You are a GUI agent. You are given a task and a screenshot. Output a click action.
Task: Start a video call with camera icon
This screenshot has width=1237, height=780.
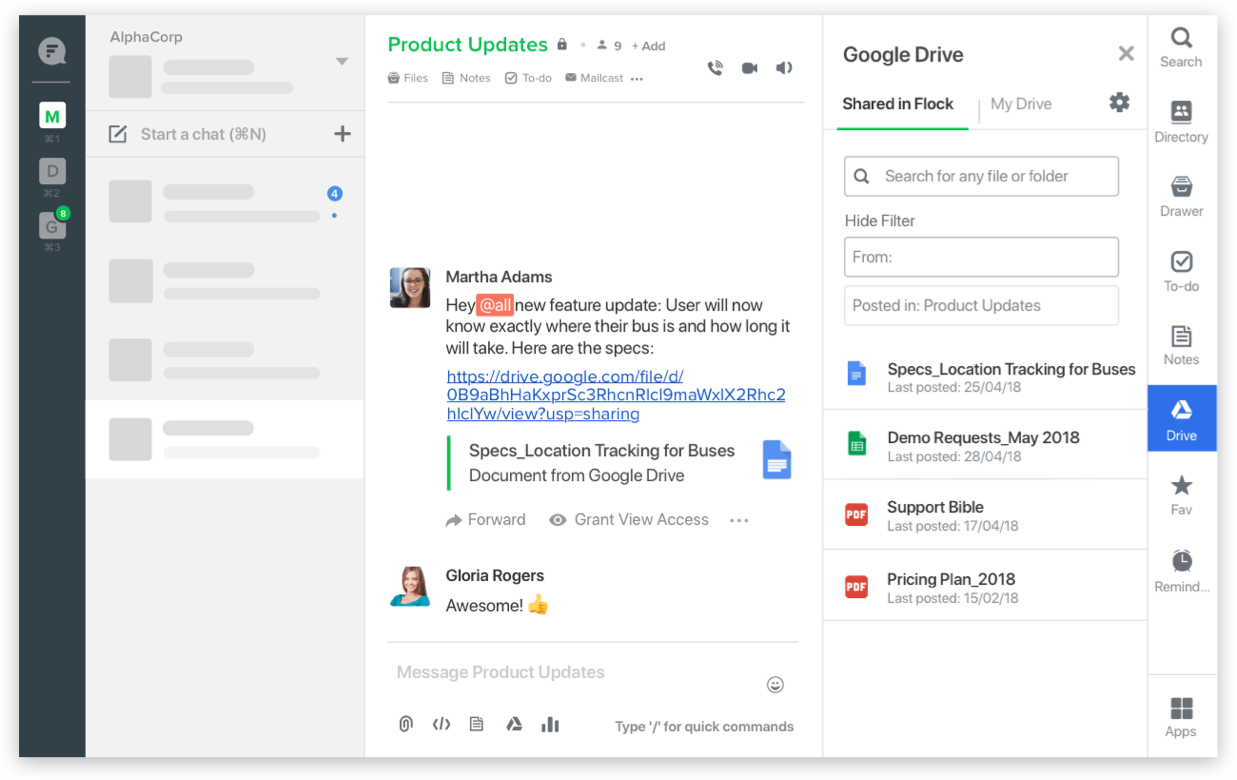coord(749,68)
